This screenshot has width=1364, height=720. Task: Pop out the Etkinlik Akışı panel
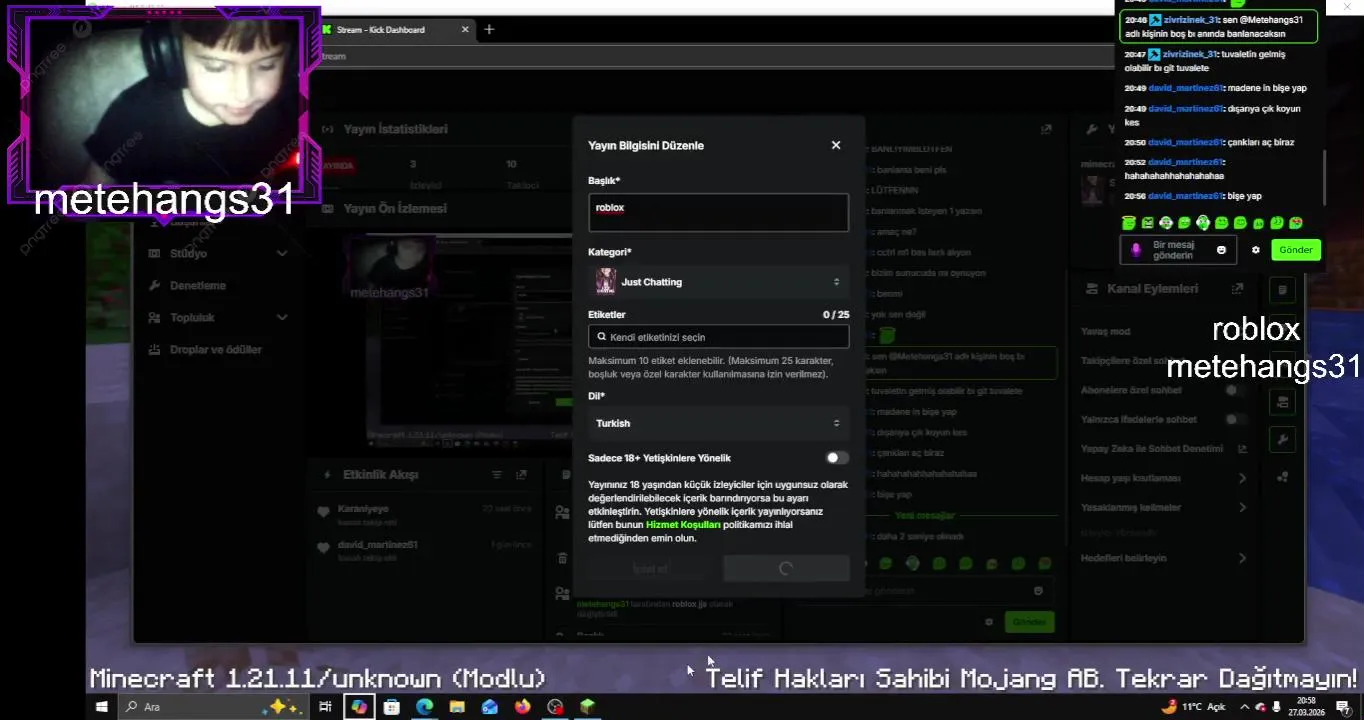(x=521, y=475)
